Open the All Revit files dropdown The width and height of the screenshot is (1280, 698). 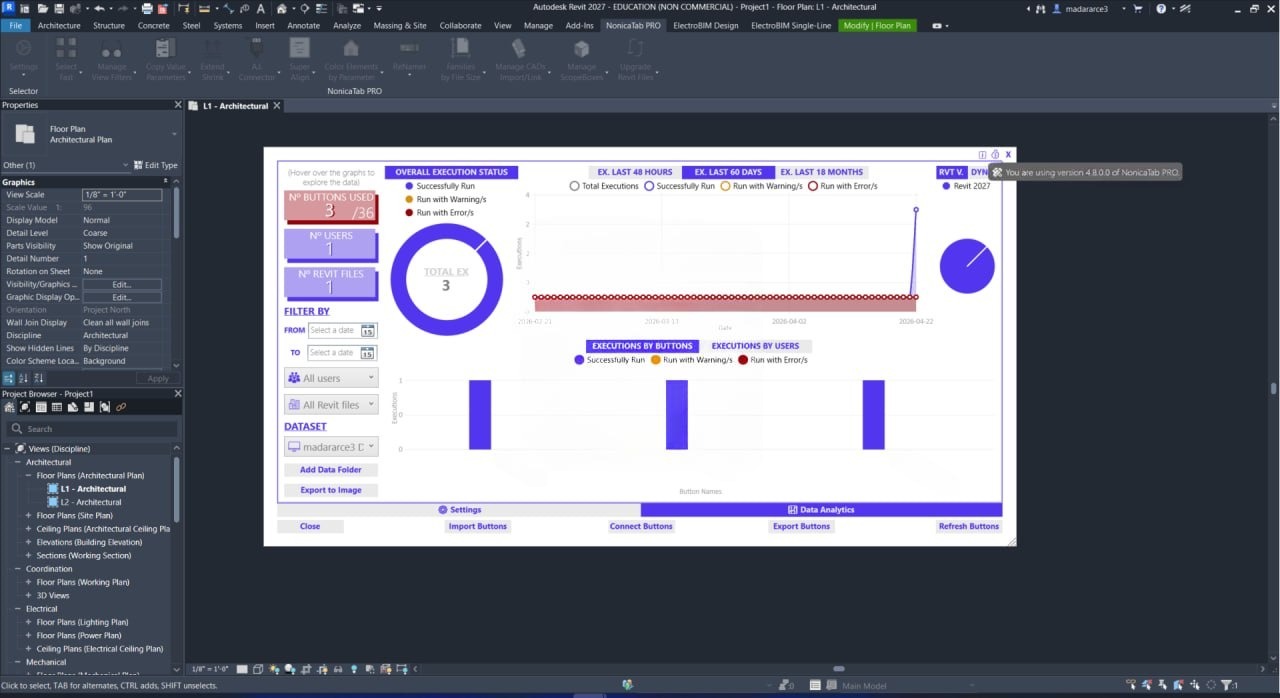pos(331,405)
